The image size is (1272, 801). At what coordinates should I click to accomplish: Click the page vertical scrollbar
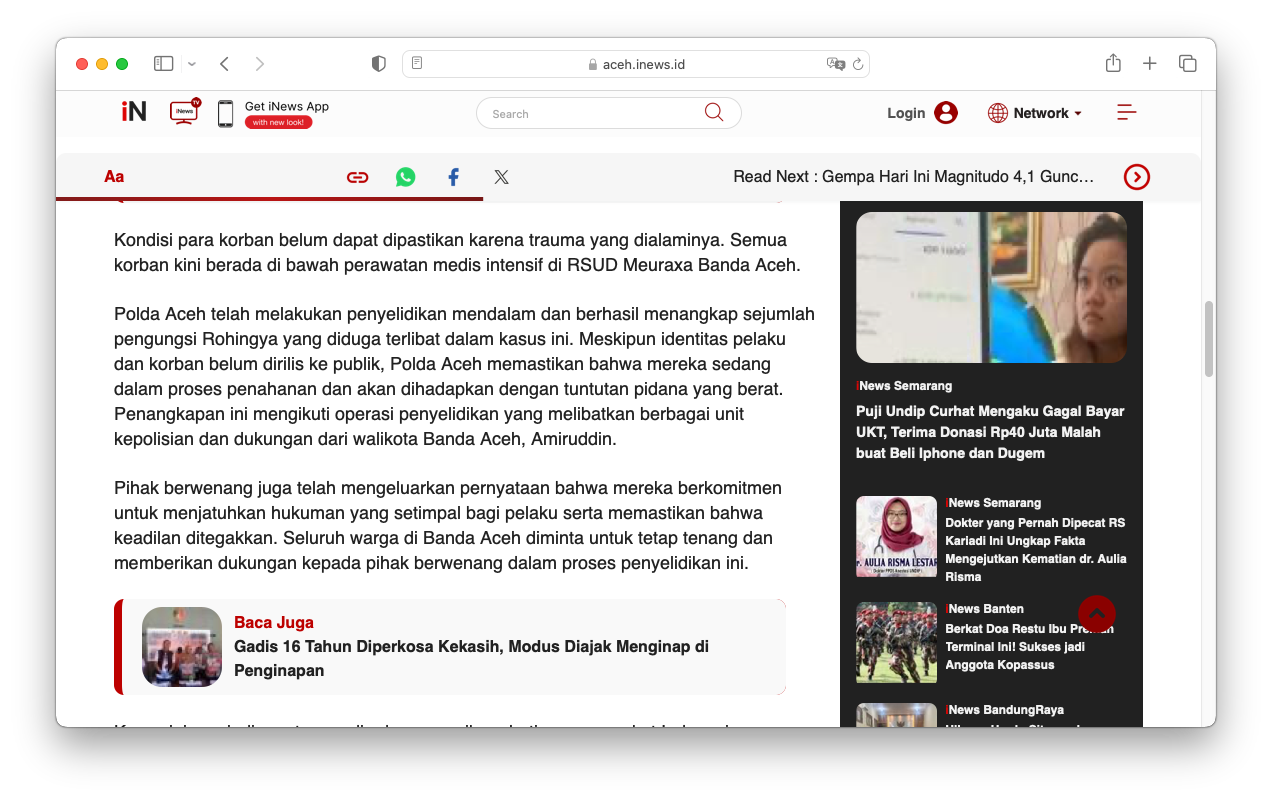coord(1209,338)
